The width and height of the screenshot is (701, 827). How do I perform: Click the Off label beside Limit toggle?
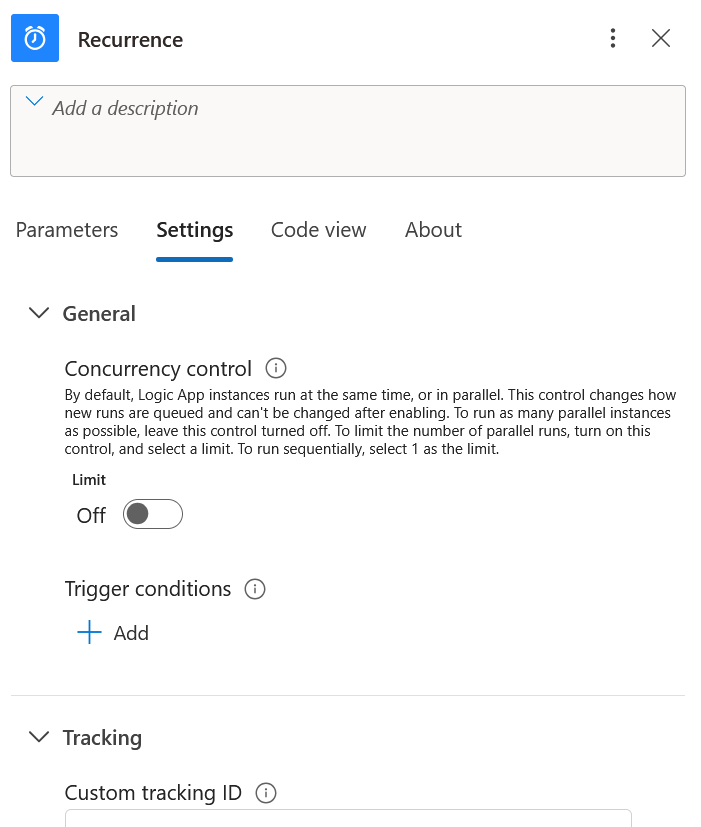click(x=91, y=515)
